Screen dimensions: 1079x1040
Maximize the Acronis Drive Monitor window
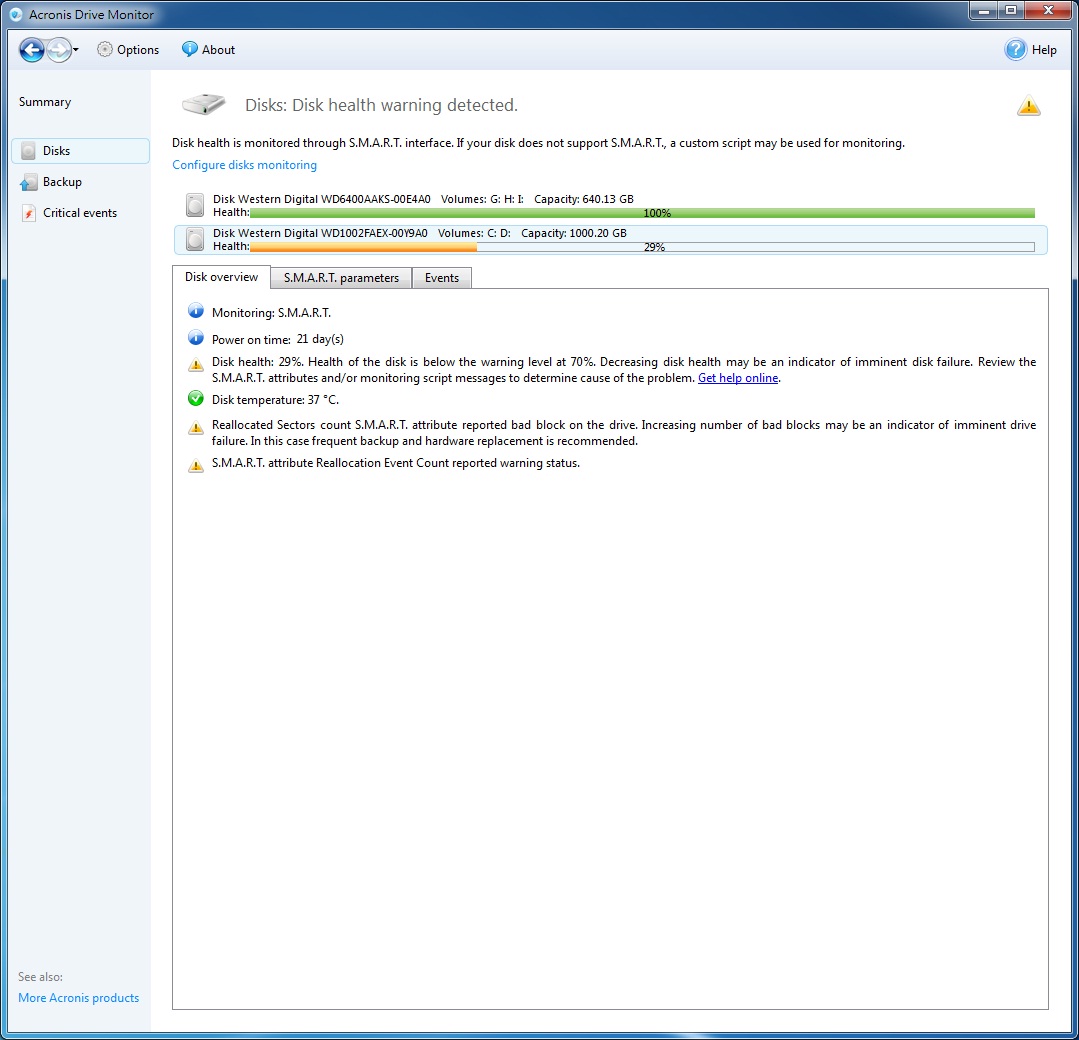point(1011,10)
